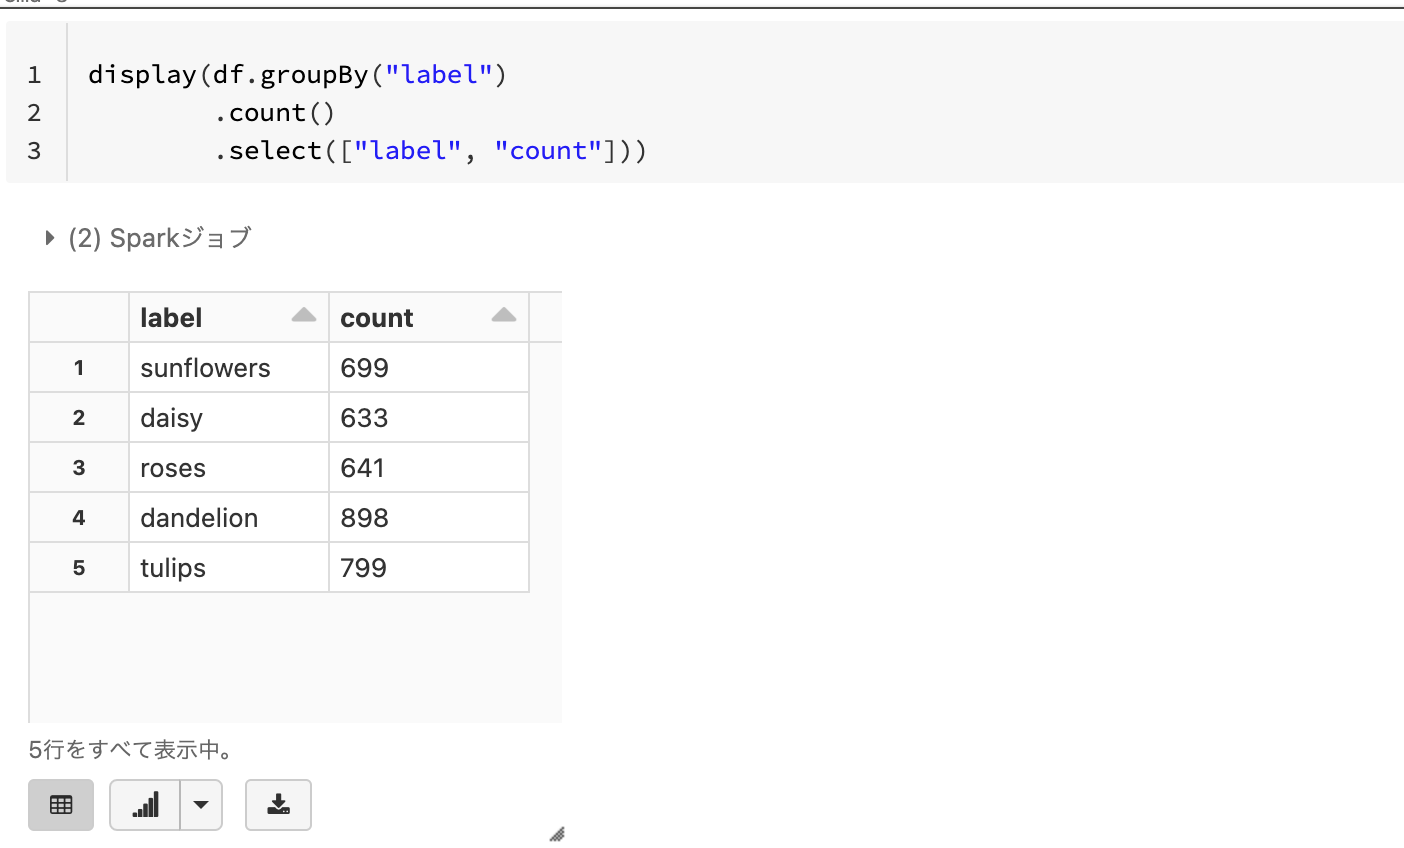
Task: Click row number 1
Action: (79, 368)
